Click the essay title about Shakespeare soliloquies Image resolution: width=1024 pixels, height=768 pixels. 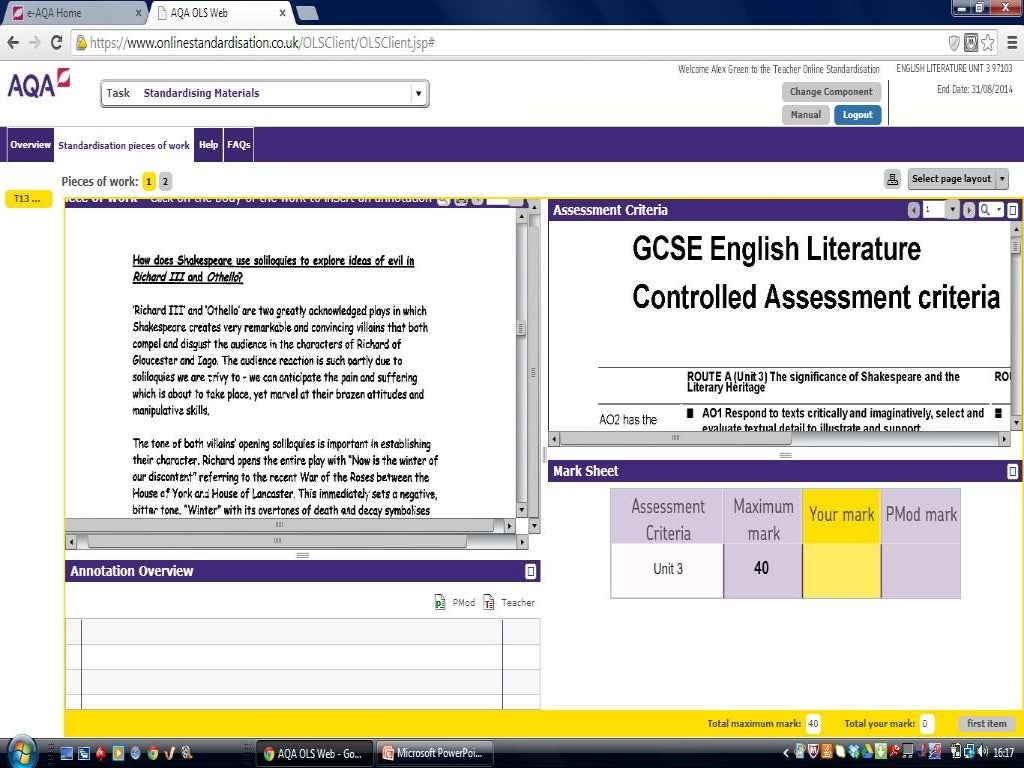point(273,268)
